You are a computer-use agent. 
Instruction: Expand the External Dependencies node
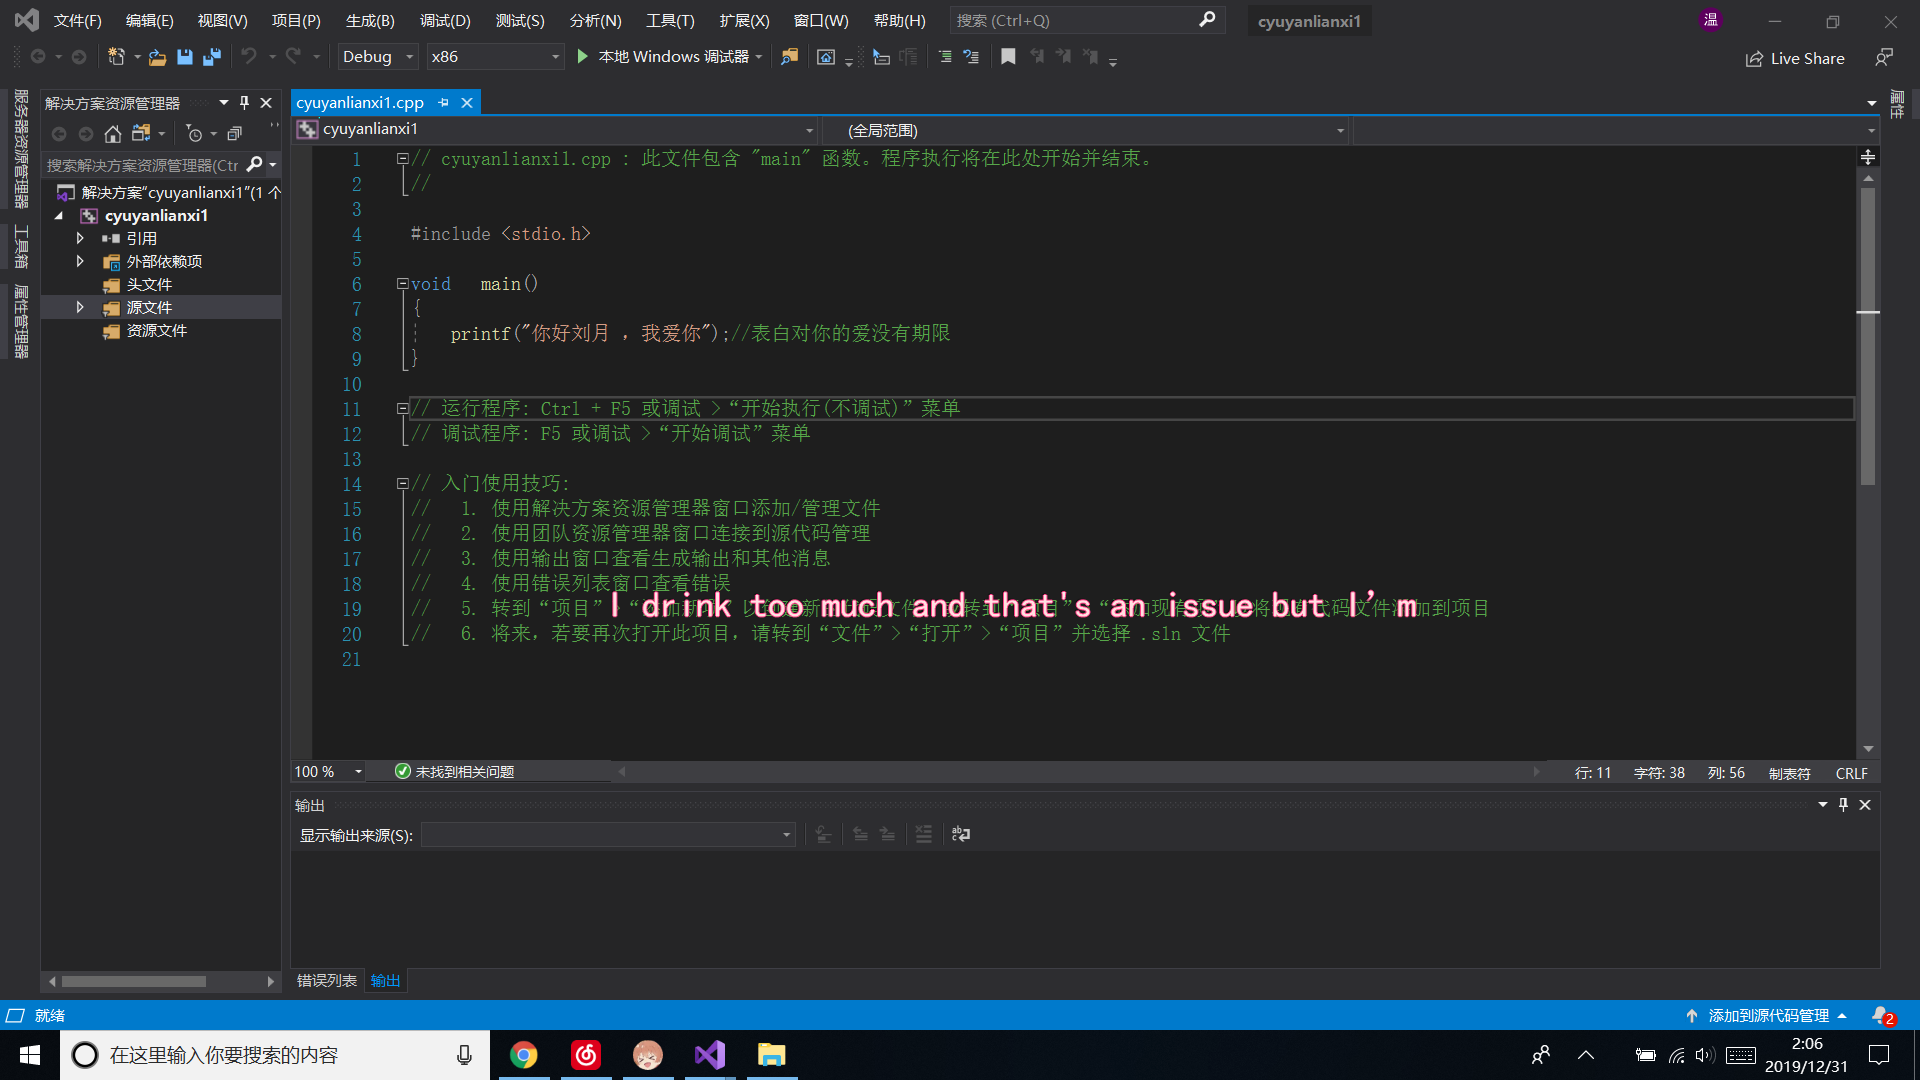coord(80,261)
